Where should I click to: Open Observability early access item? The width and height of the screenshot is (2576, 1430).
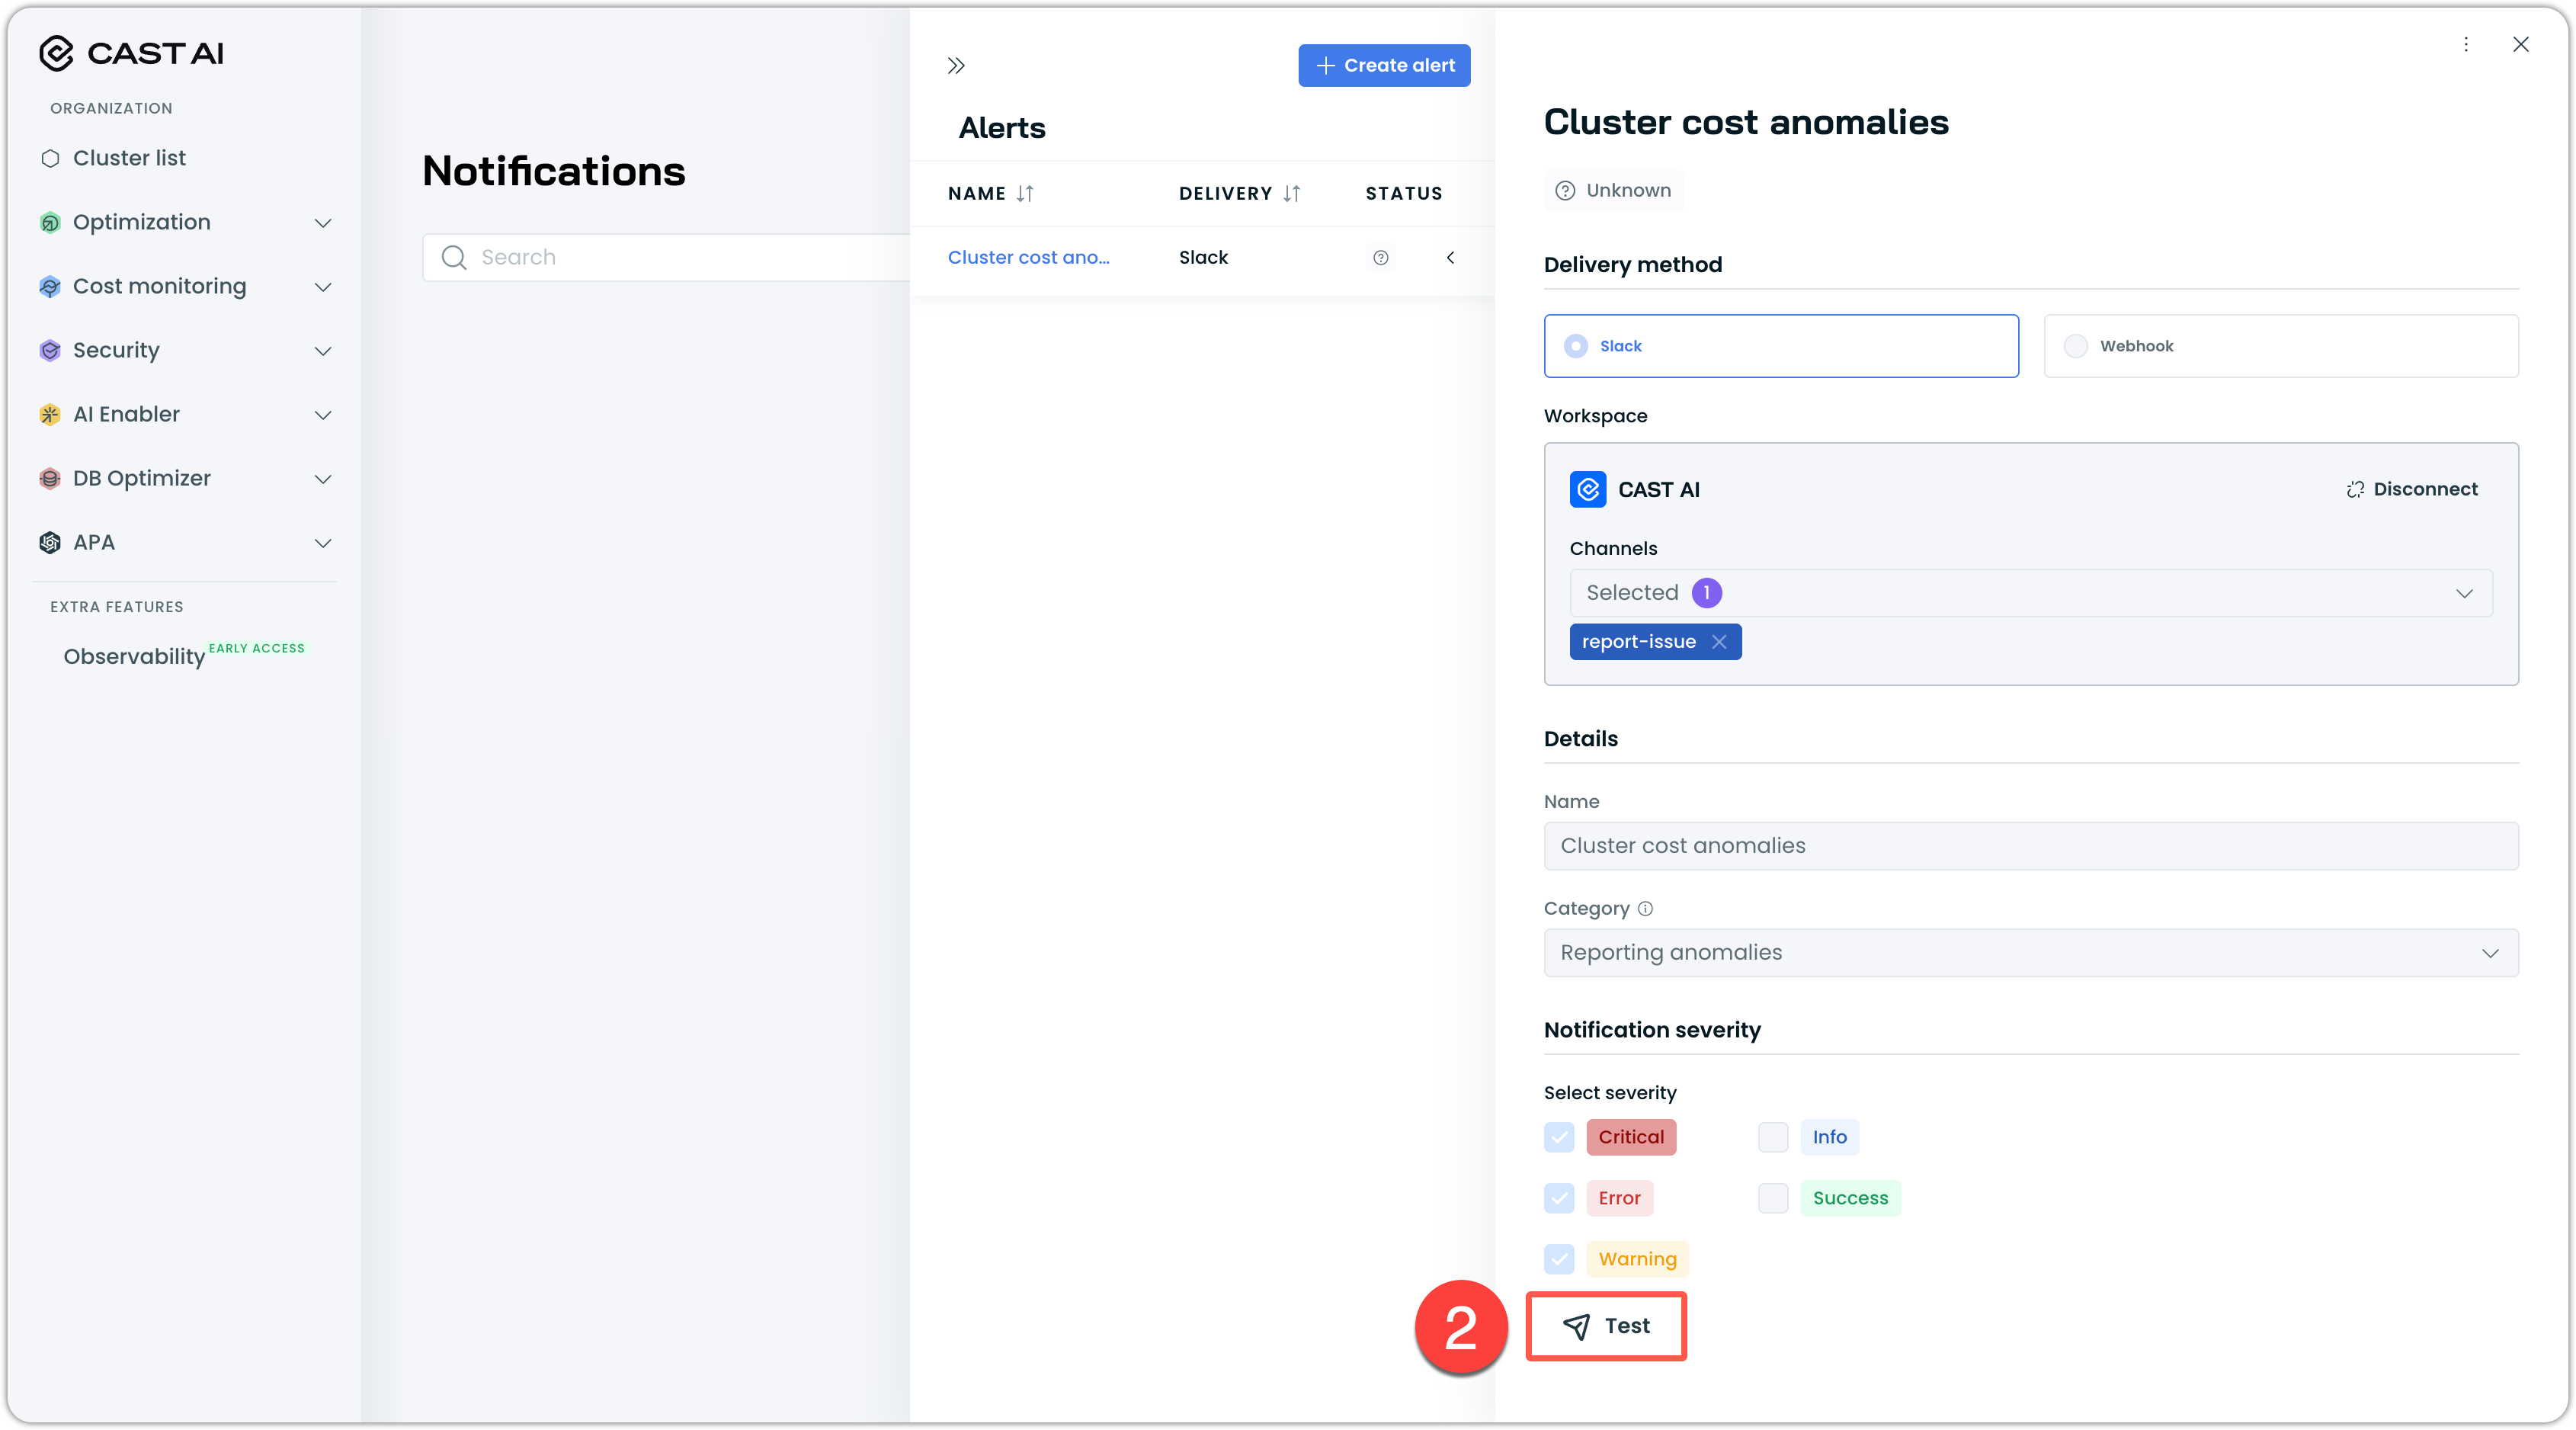(x=134, y=656)
